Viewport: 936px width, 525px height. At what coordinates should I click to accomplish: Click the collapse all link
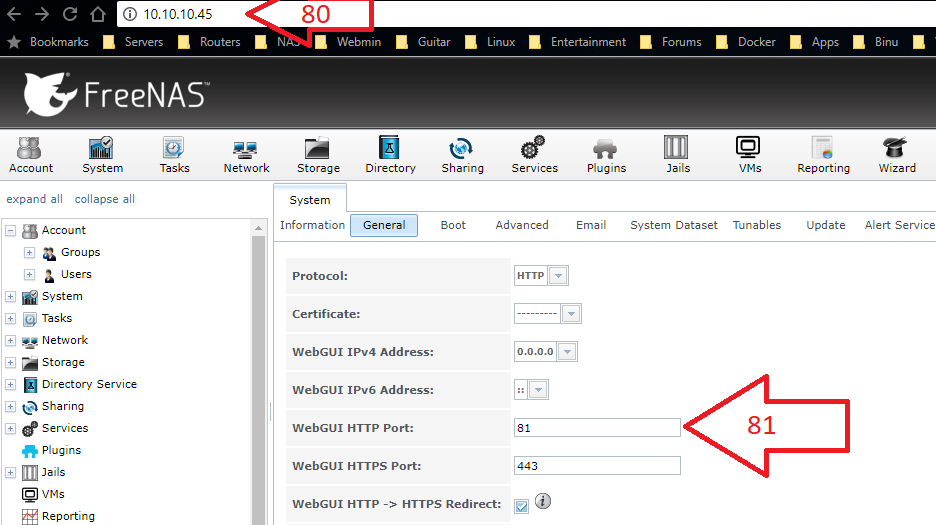pyautogui.click(x=104, y=199)
